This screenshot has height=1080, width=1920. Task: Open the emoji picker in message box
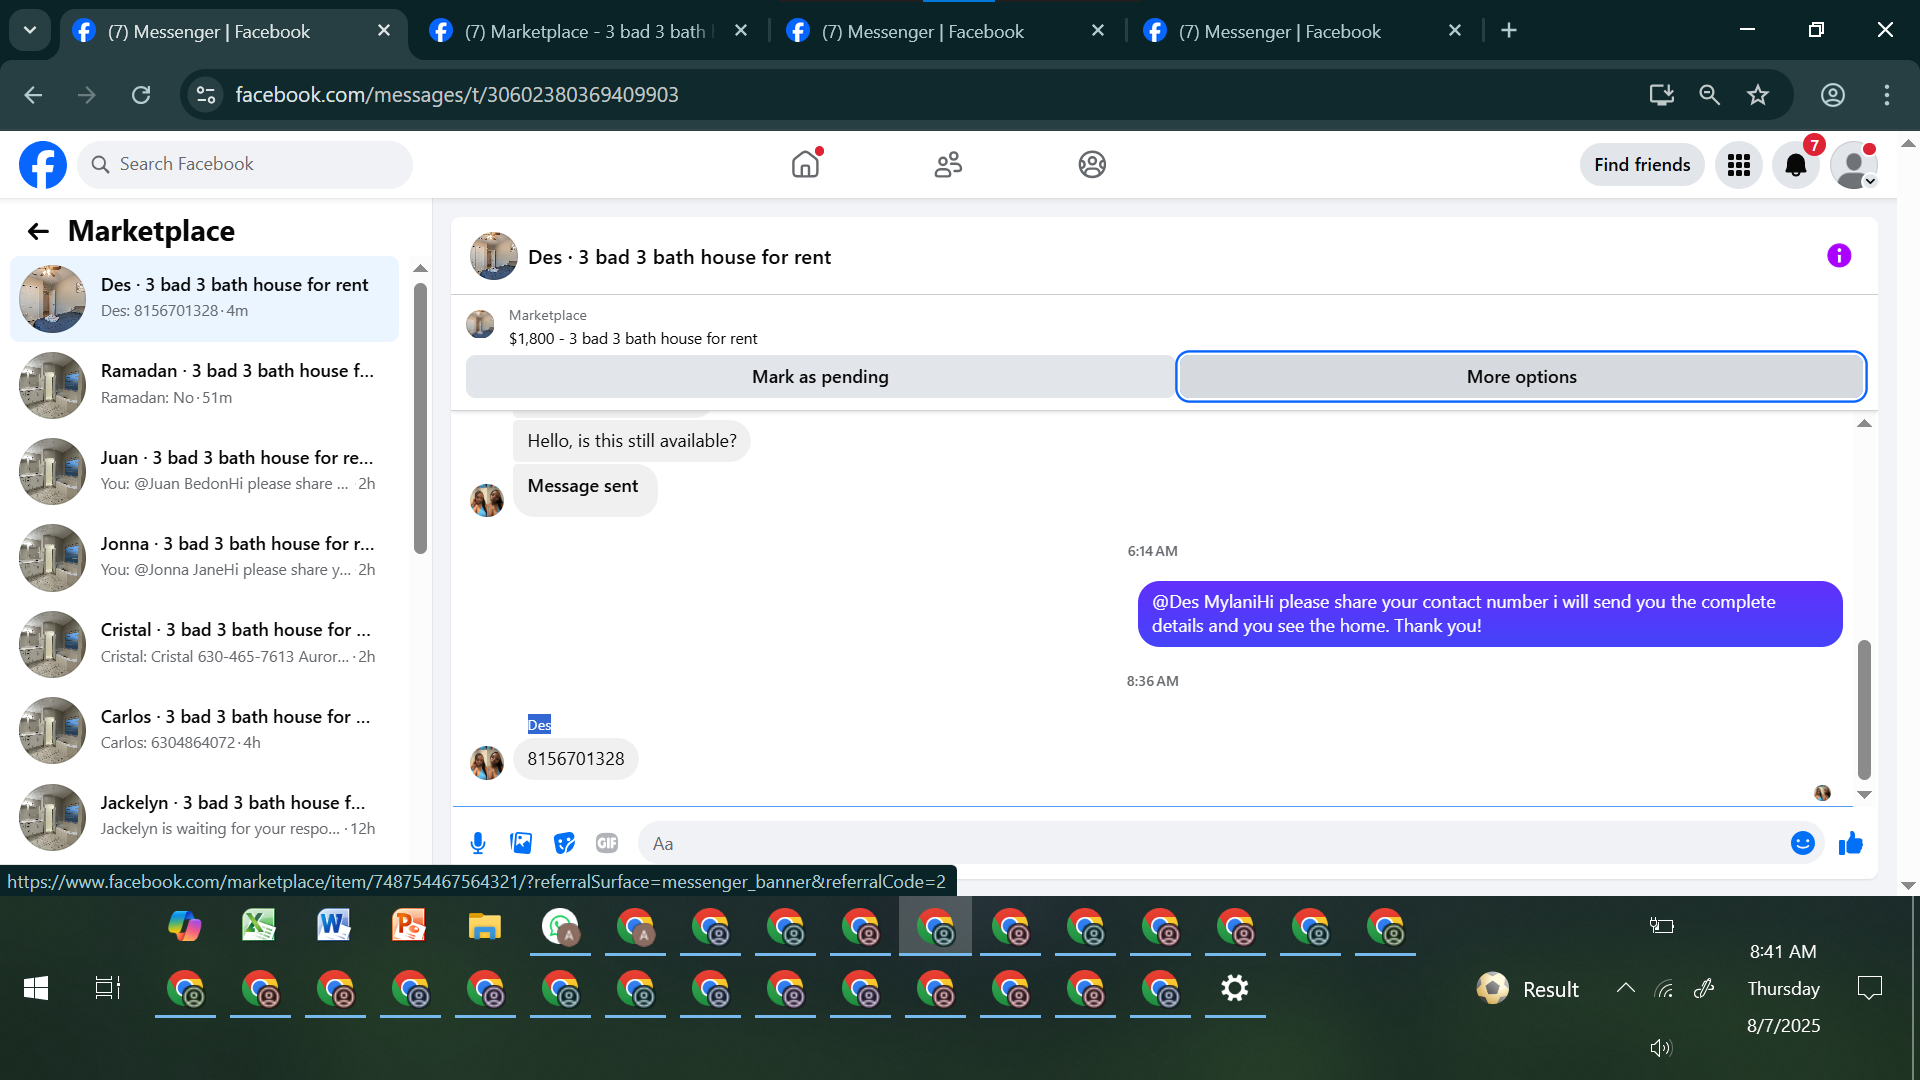tap(1803, 843)
